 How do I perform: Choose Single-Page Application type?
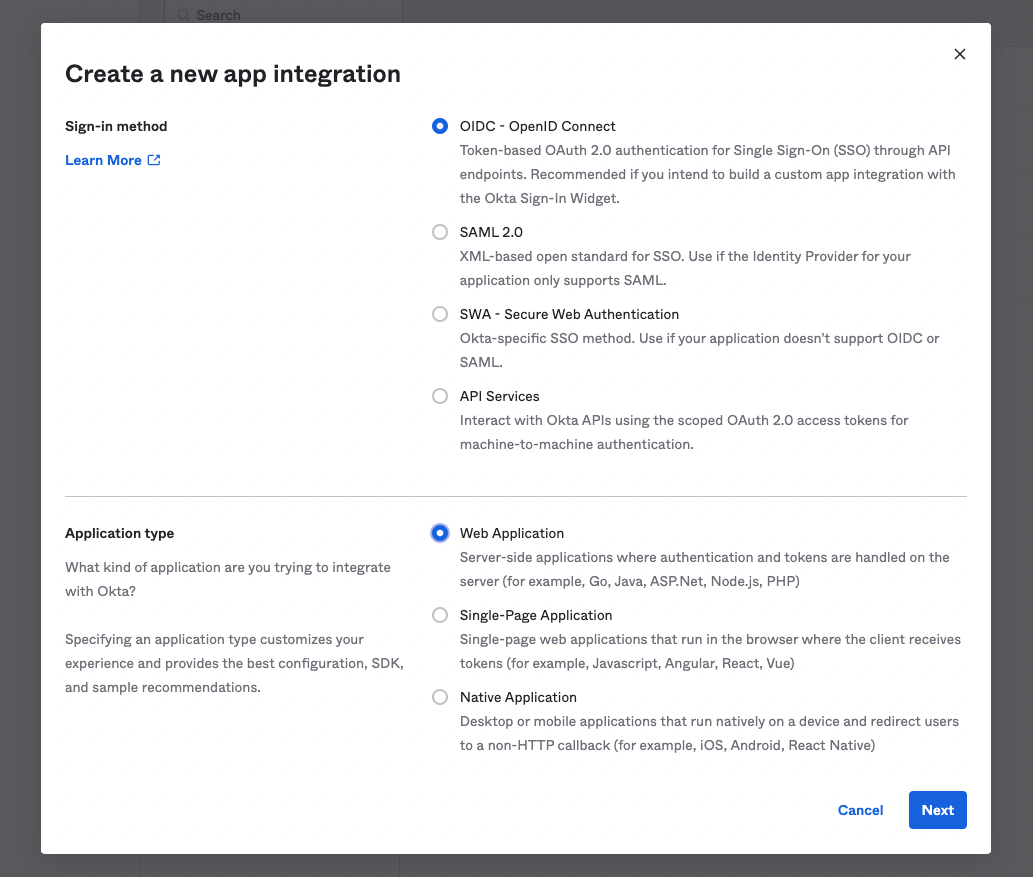click(440, 615)
